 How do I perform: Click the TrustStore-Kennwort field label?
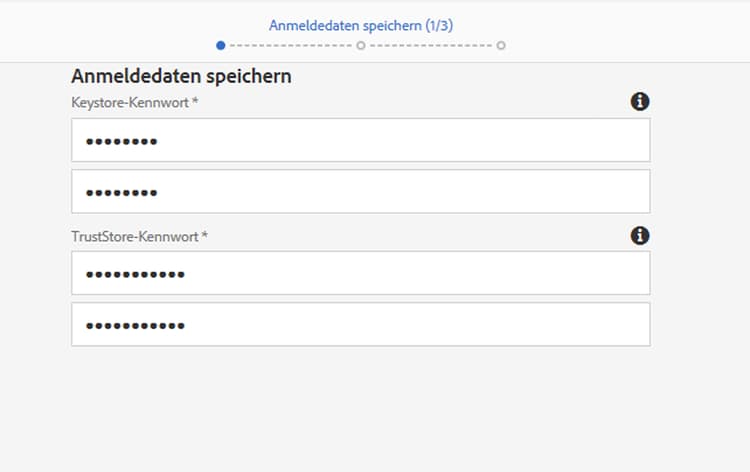tap(135, 236)
